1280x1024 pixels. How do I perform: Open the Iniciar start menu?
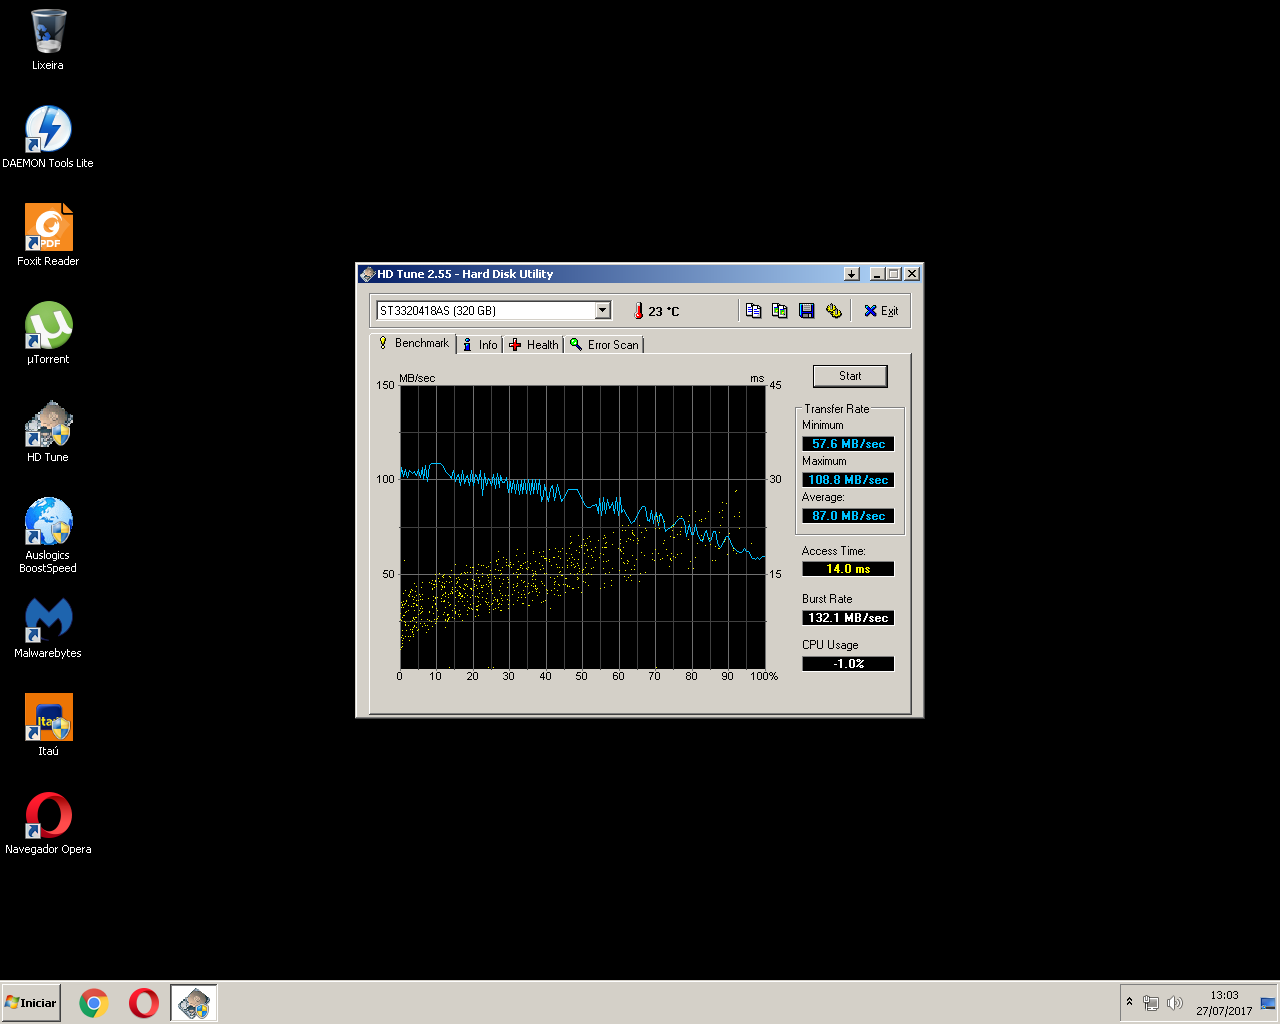[x=31, y=1002]
